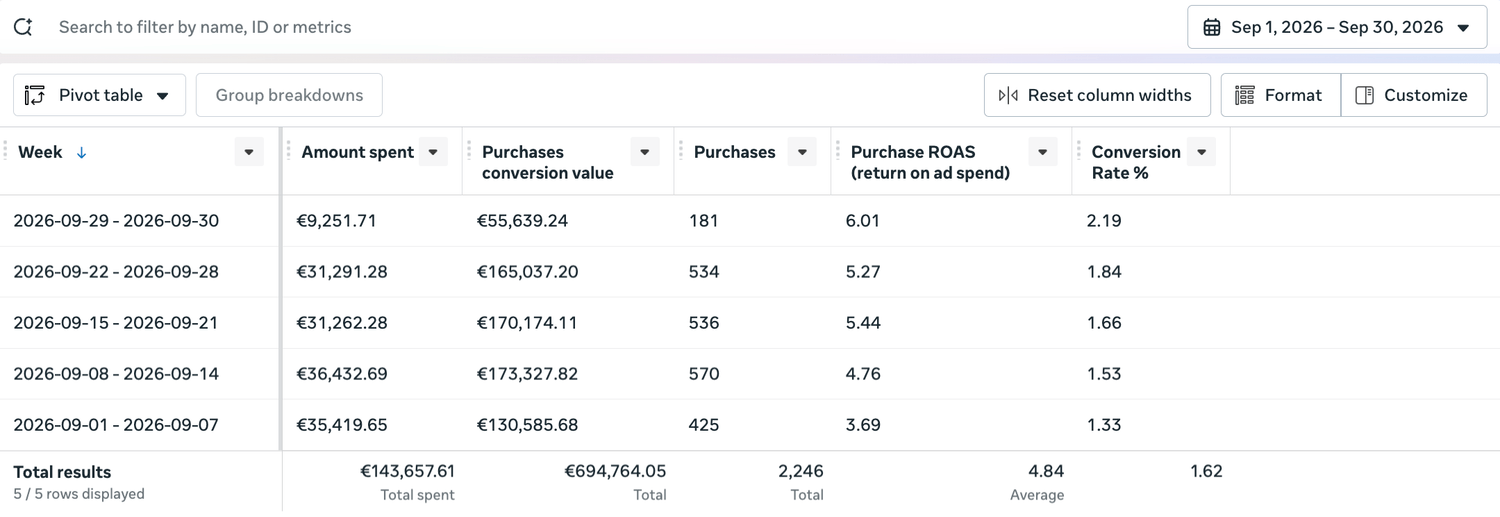
Task: Select the Week column header label
Action: tap(40, 152)
